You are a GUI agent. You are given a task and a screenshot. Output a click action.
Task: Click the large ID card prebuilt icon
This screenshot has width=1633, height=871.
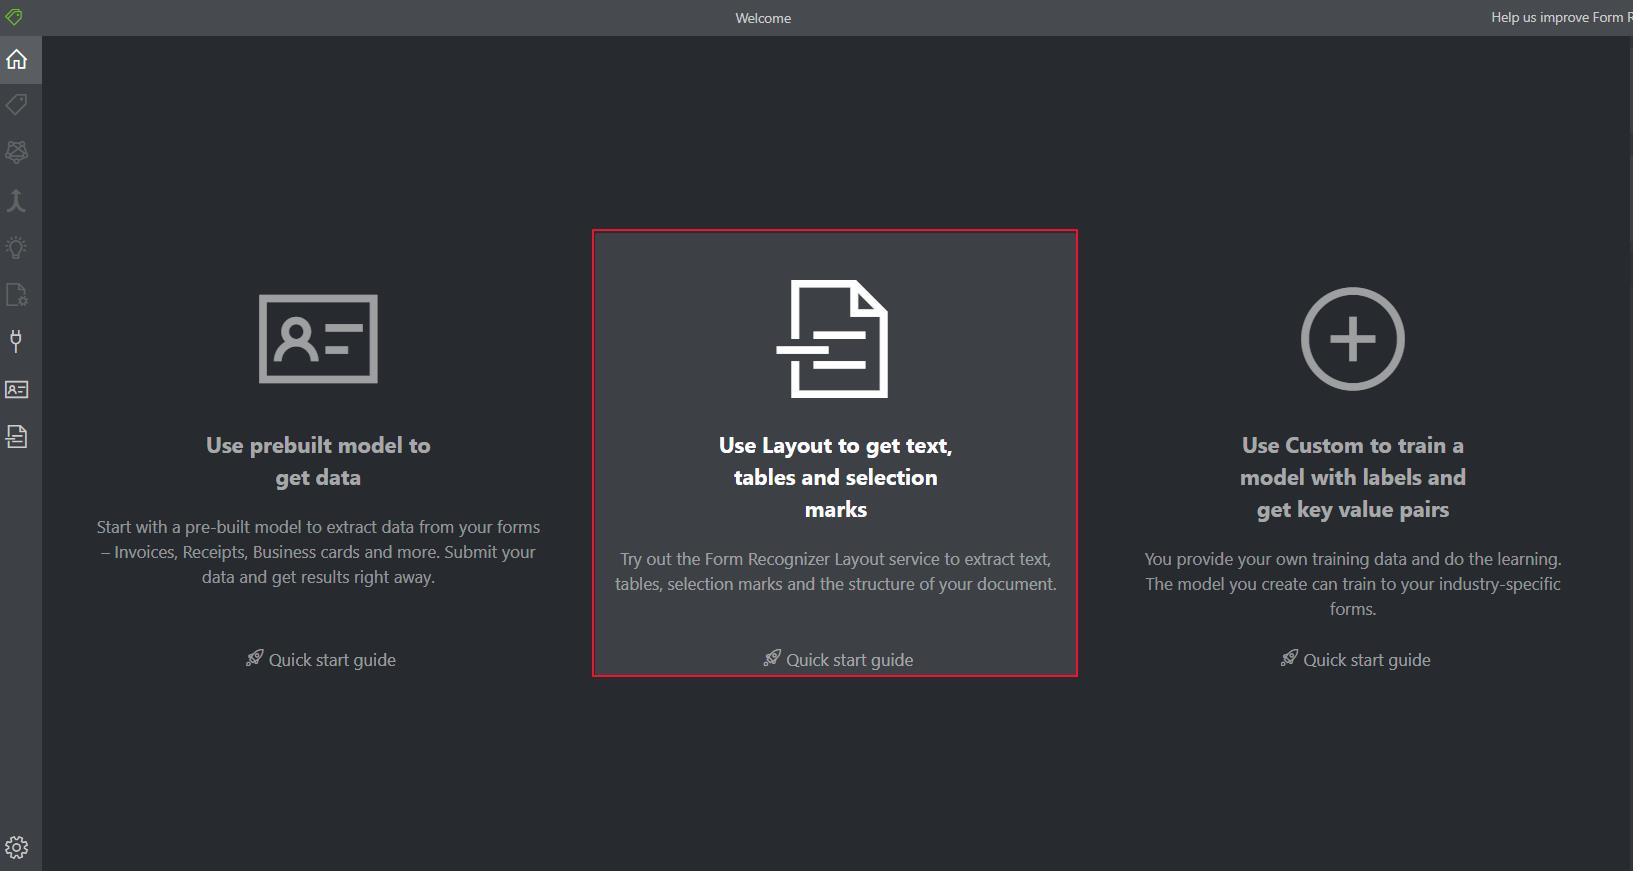tap(318, 338)
